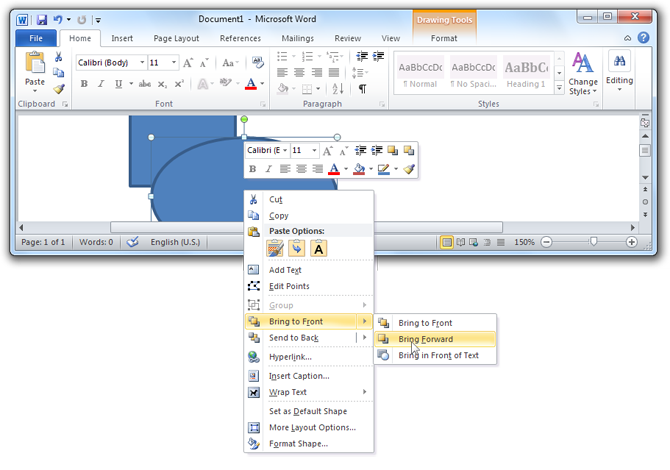Click the green rotation handle on shape

click(x=244, y=119)
